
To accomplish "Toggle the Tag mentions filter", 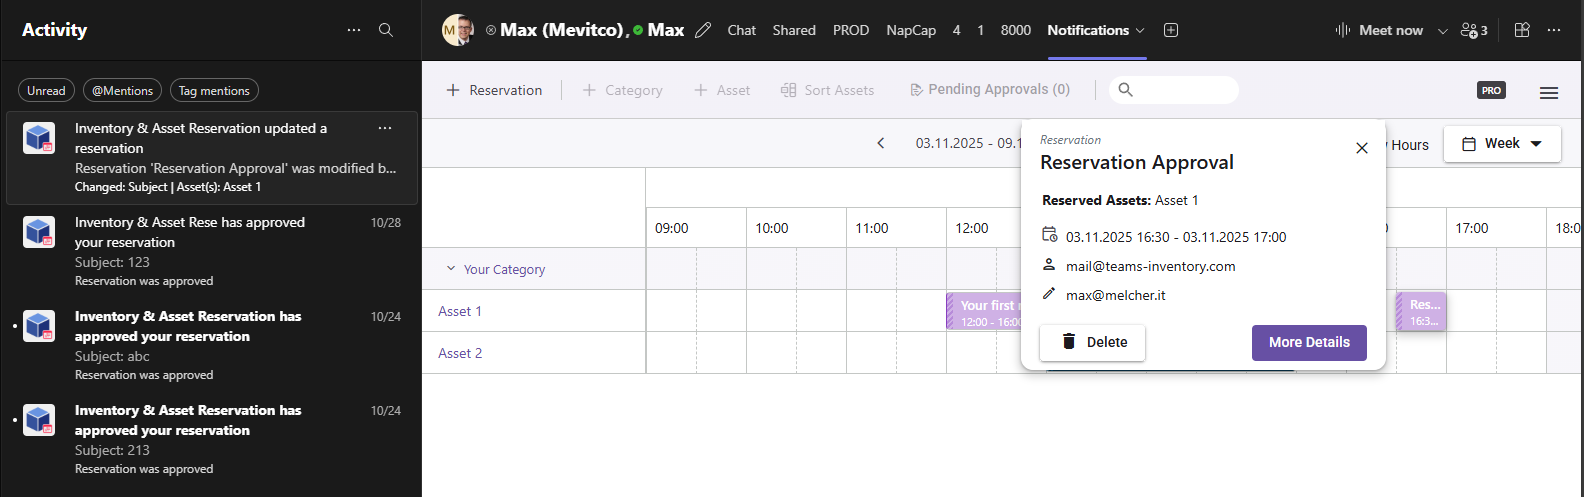I will click(x=214, y=91).
